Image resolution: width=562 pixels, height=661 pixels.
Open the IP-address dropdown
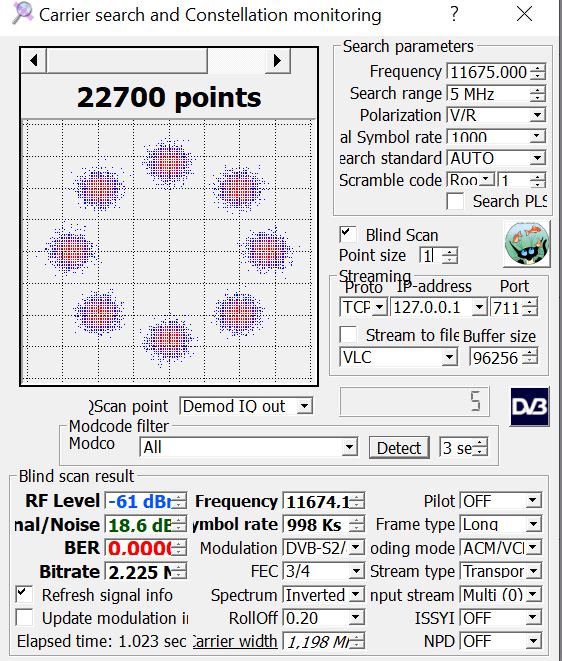(x=479, y=307)
